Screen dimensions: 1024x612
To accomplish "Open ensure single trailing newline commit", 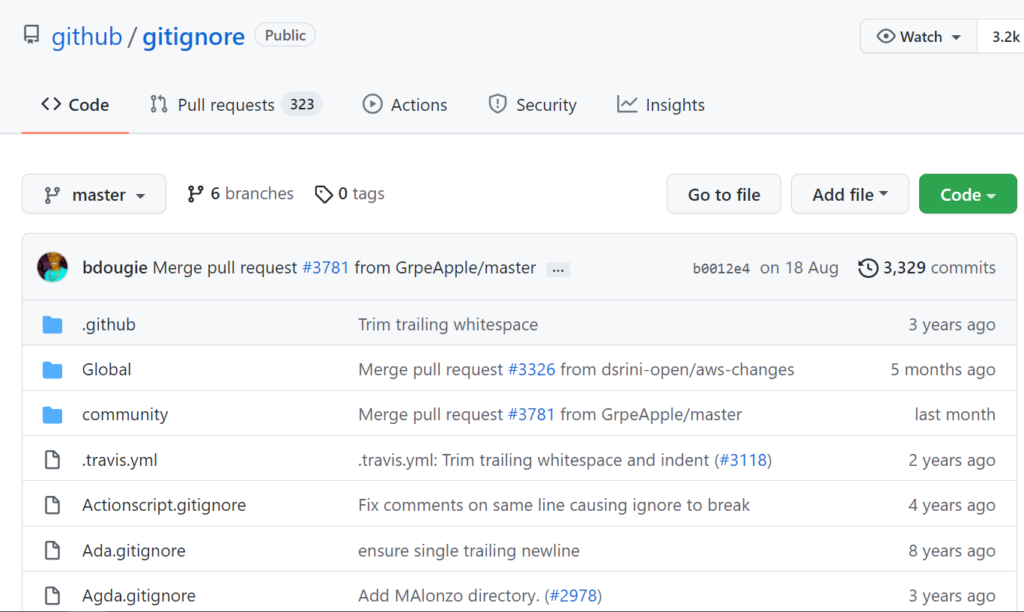I will tap(468, 551).
